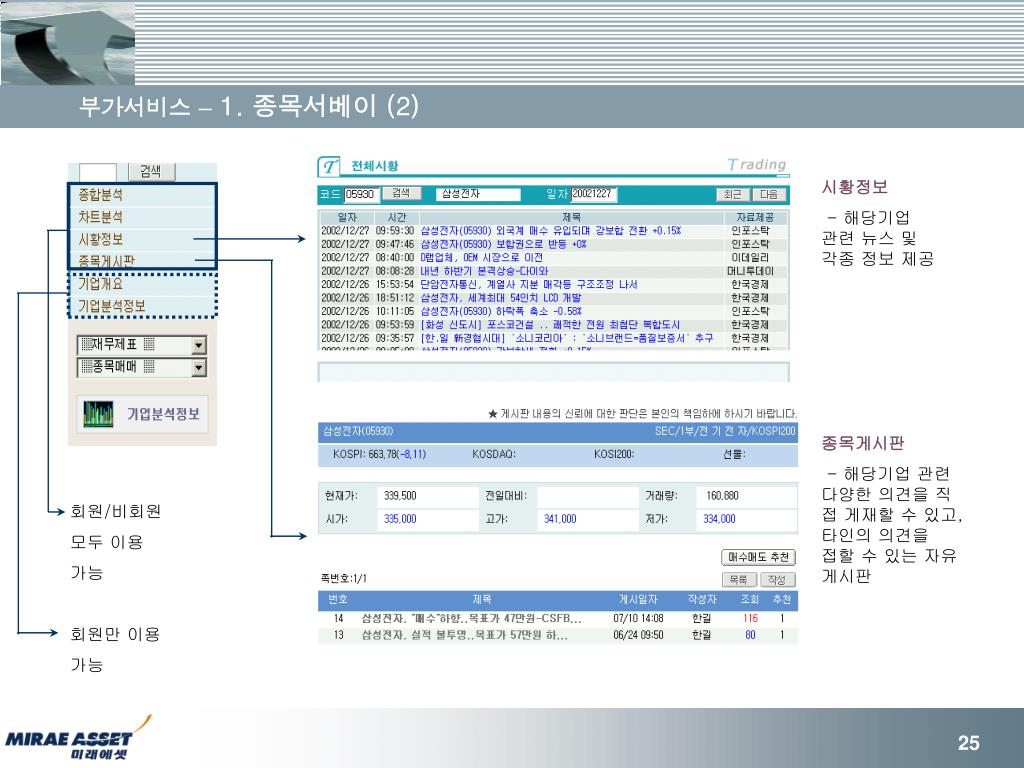
Task: Select 기업개요 in the left menu
Action: 101,284
